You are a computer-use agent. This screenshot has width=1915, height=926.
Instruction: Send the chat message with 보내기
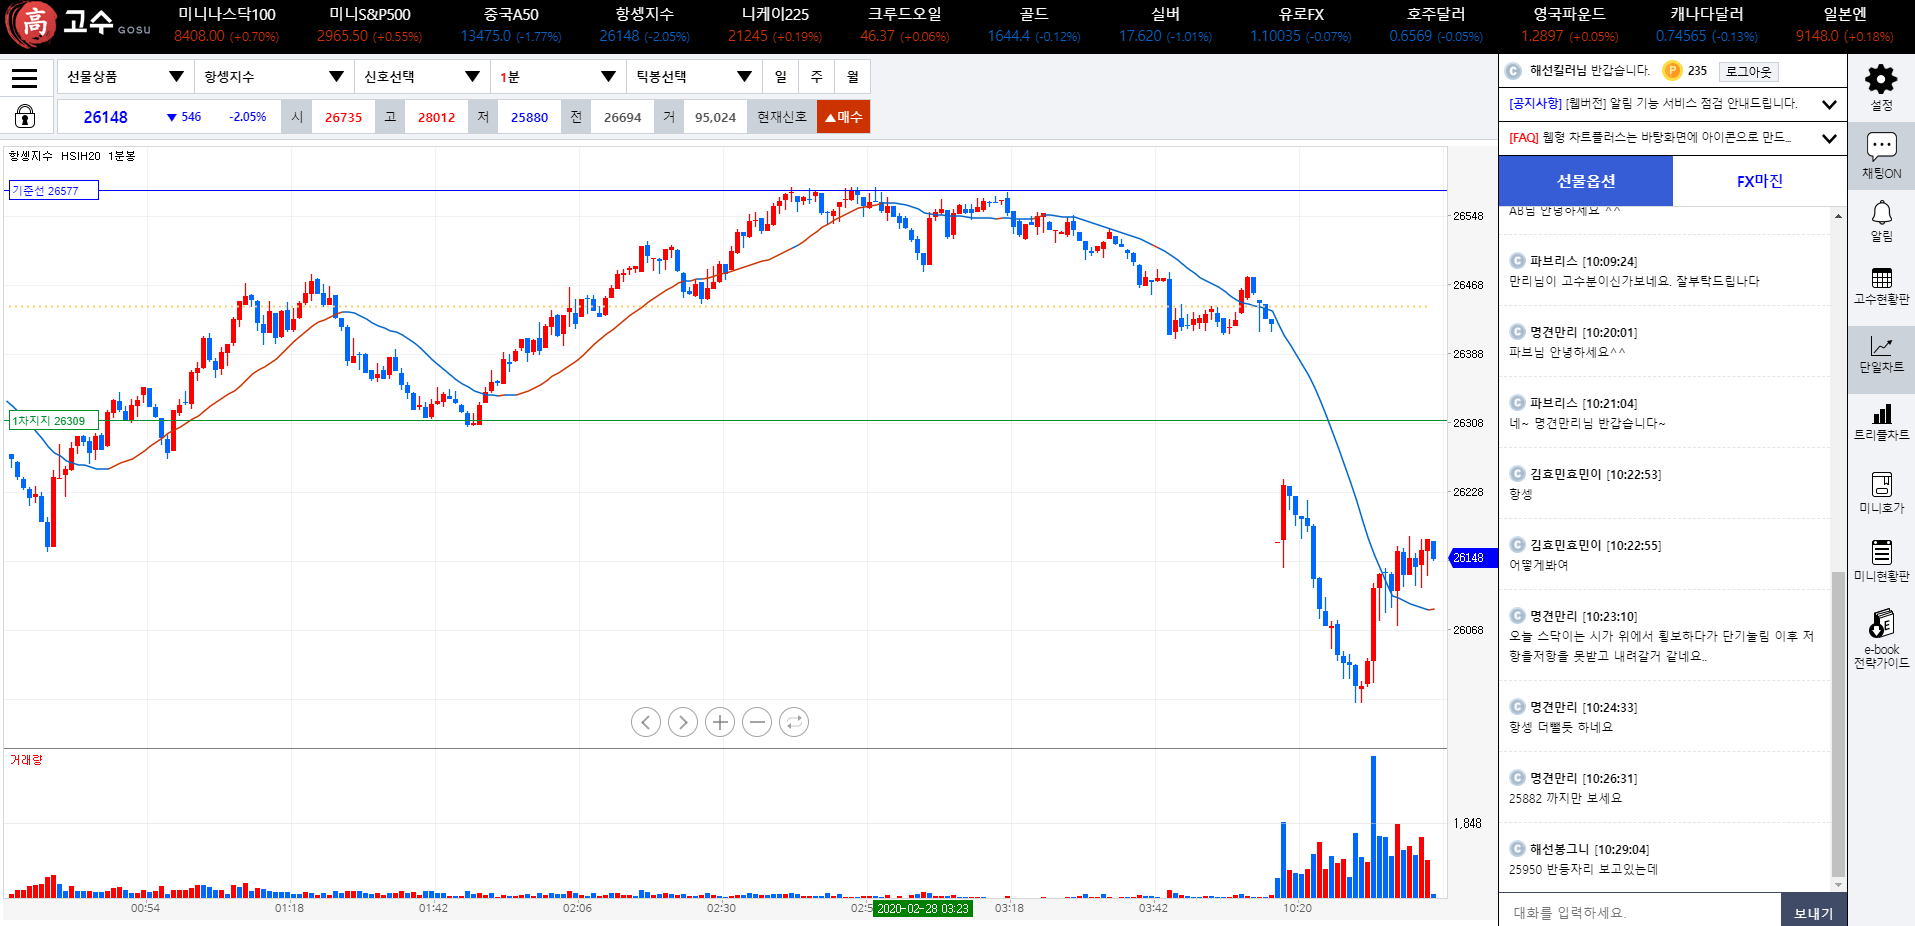pyautogui.click(x=1813, y=912)
